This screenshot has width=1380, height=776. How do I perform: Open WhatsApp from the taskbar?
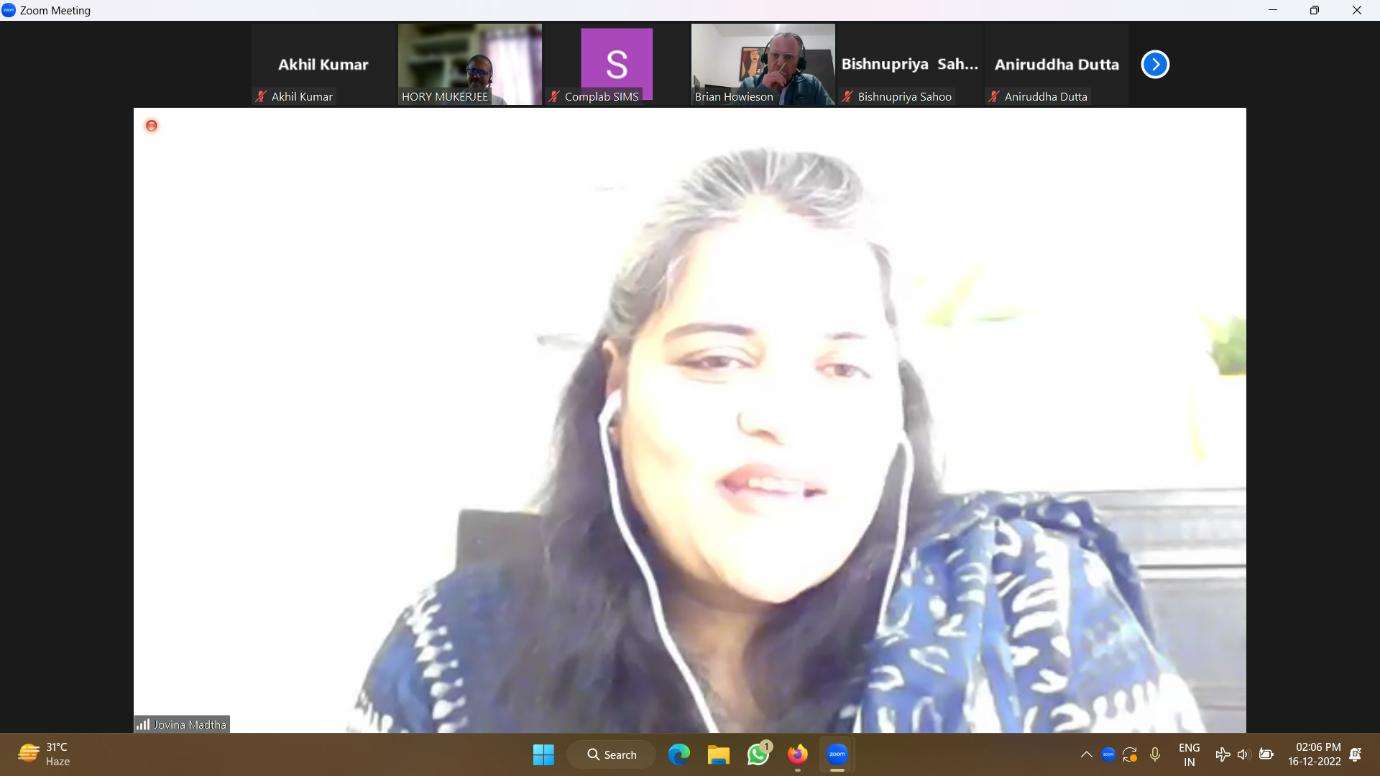click(x=758, y=754)
